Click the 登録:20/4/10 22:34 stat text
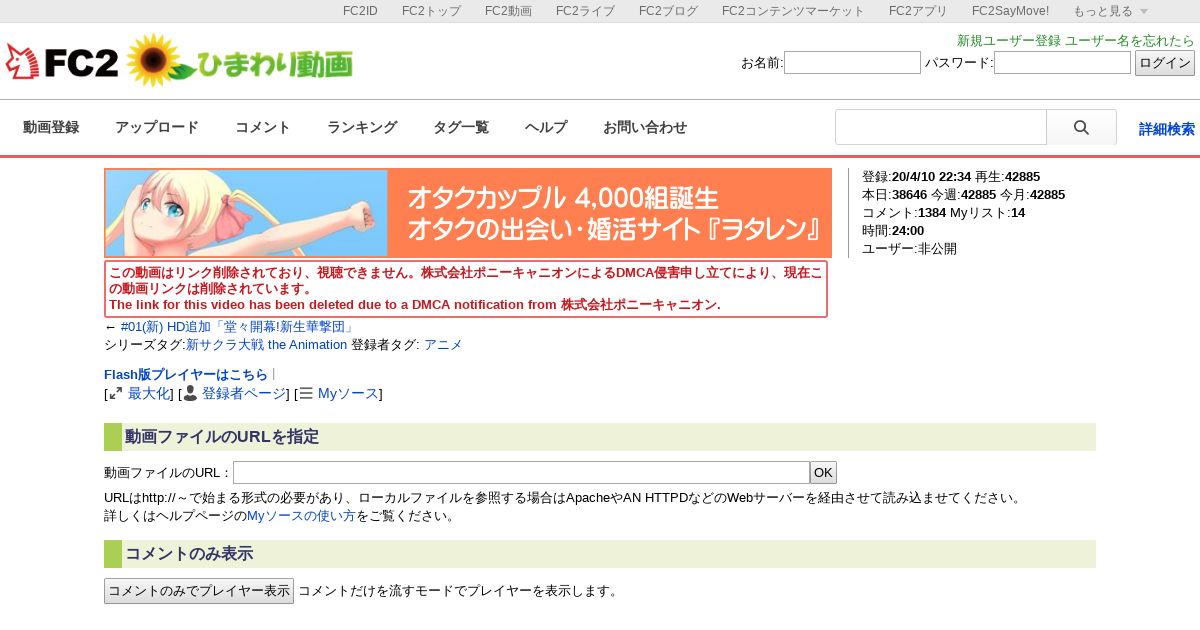The width and height of the screenshot is (1200, 630). (916, 177)
